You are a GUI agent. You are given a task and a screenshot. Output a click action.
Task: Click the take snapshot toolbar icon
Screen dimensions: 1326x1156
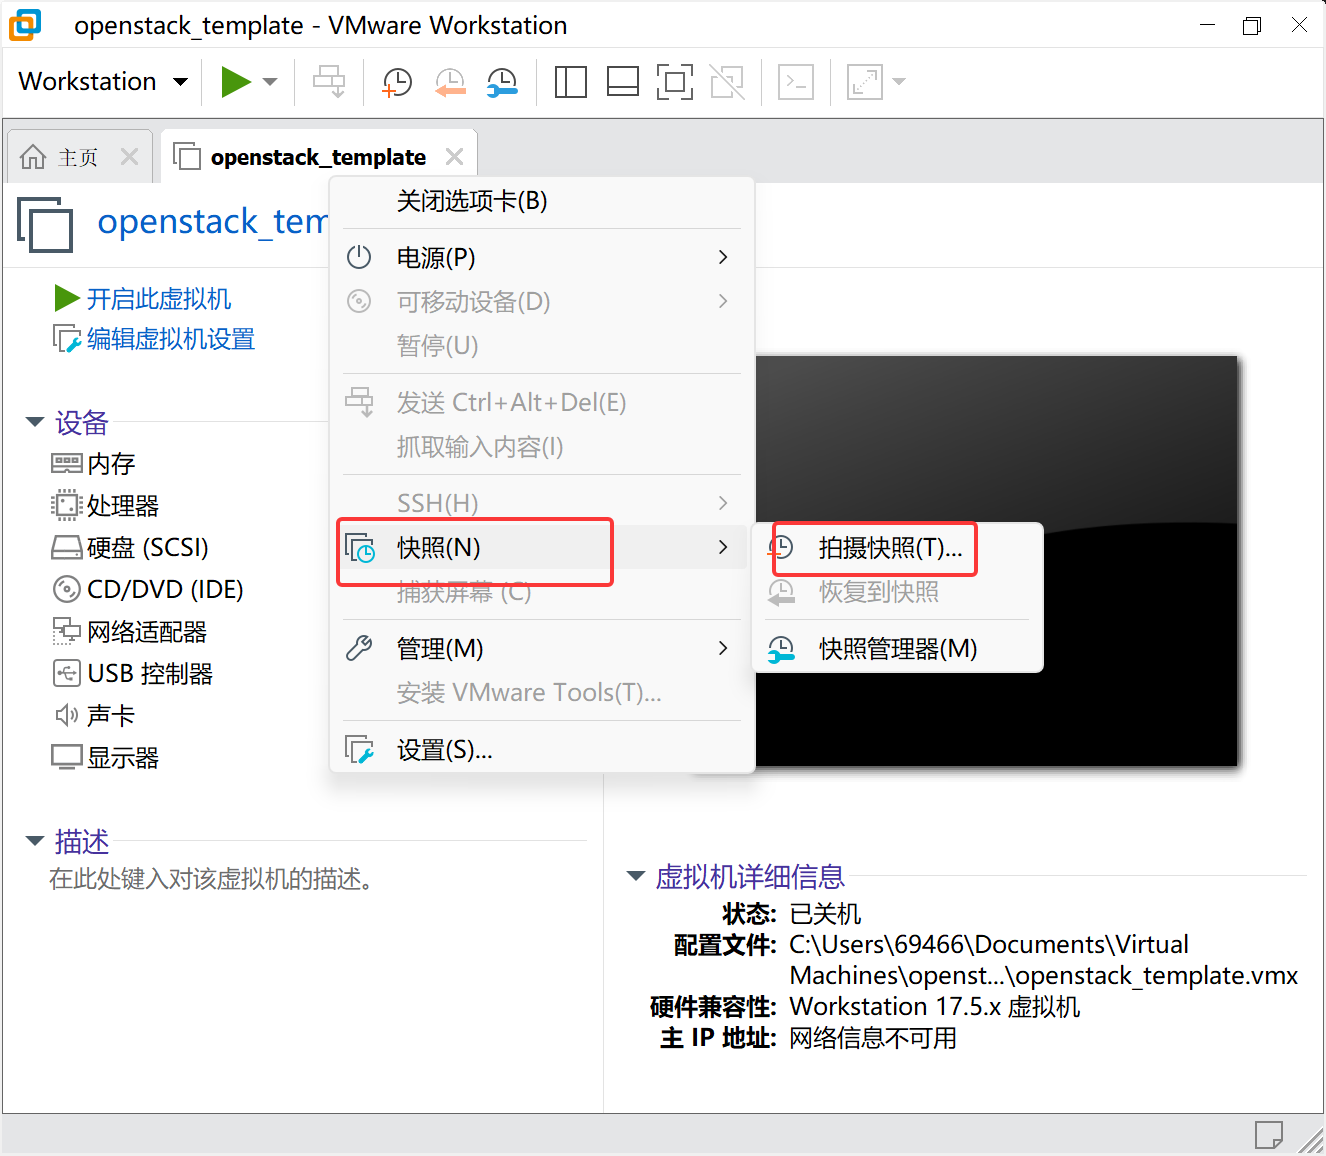[x=397, y=82]
